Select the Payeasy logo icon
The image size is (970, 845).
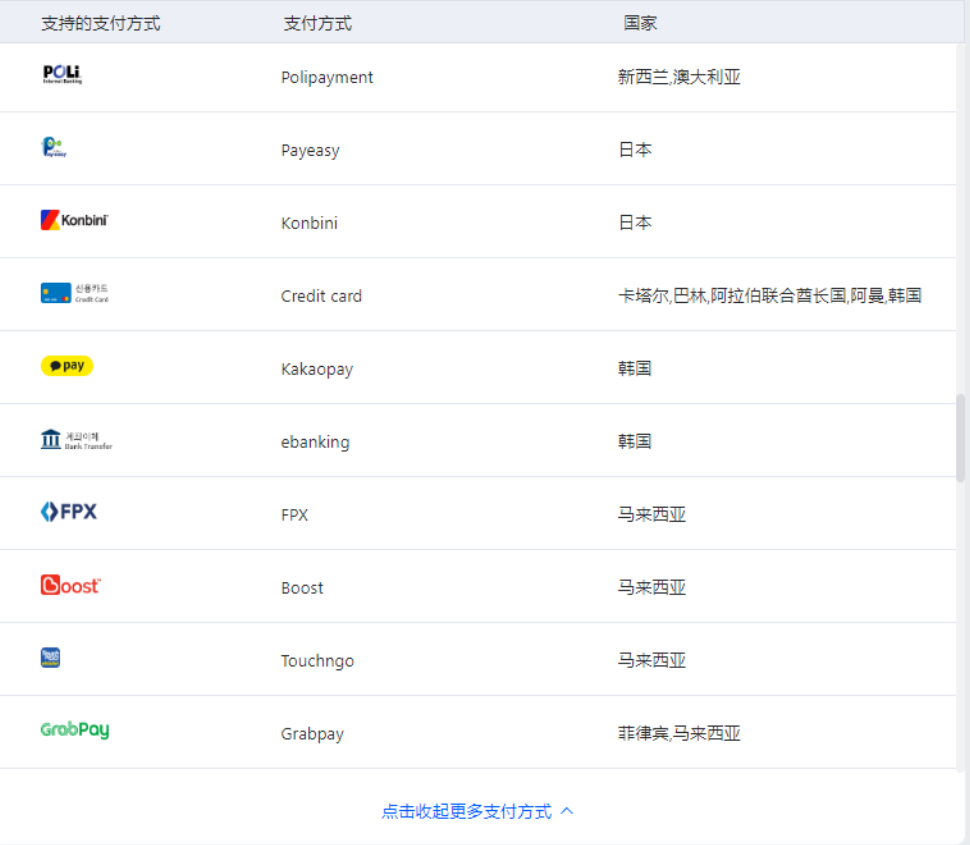tap(54, 147)
